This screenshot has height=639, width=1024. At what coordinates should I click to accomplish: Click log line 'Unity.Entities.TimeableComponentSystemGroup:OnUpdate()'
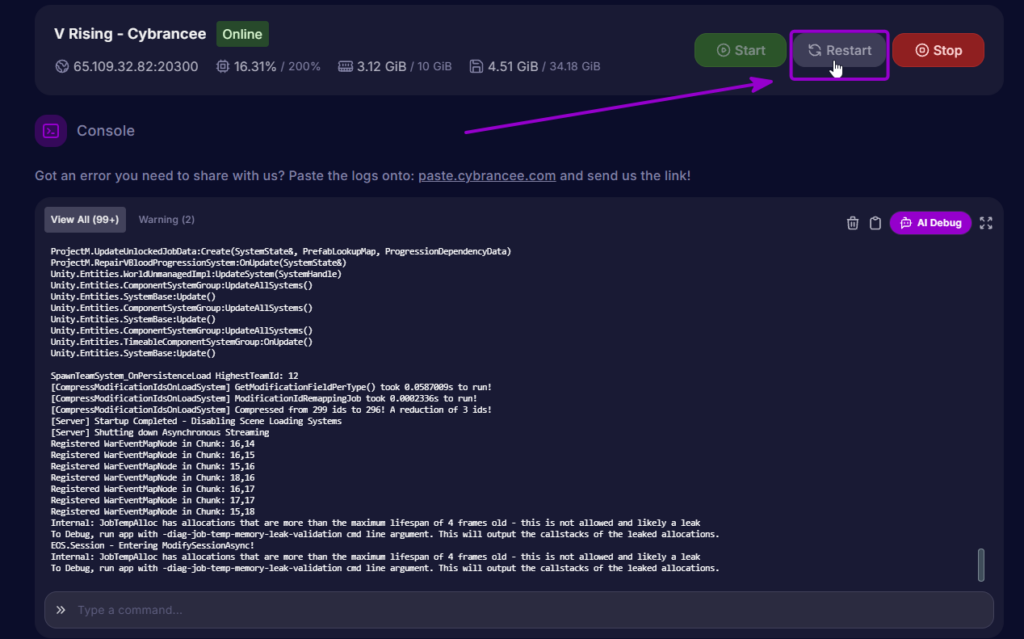pos(182,342)
